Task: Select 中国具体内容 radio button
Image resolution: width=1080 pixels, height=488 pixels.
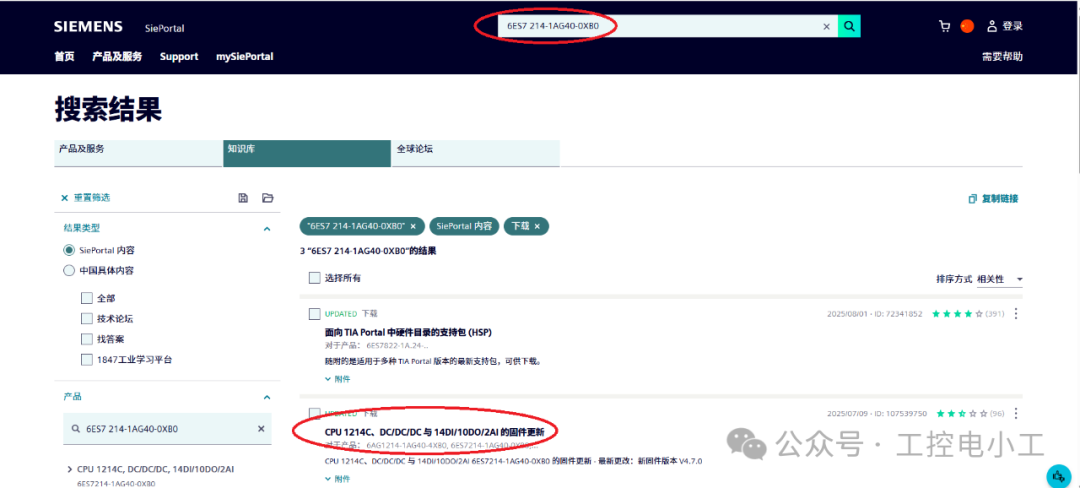Action: (69, 270)
